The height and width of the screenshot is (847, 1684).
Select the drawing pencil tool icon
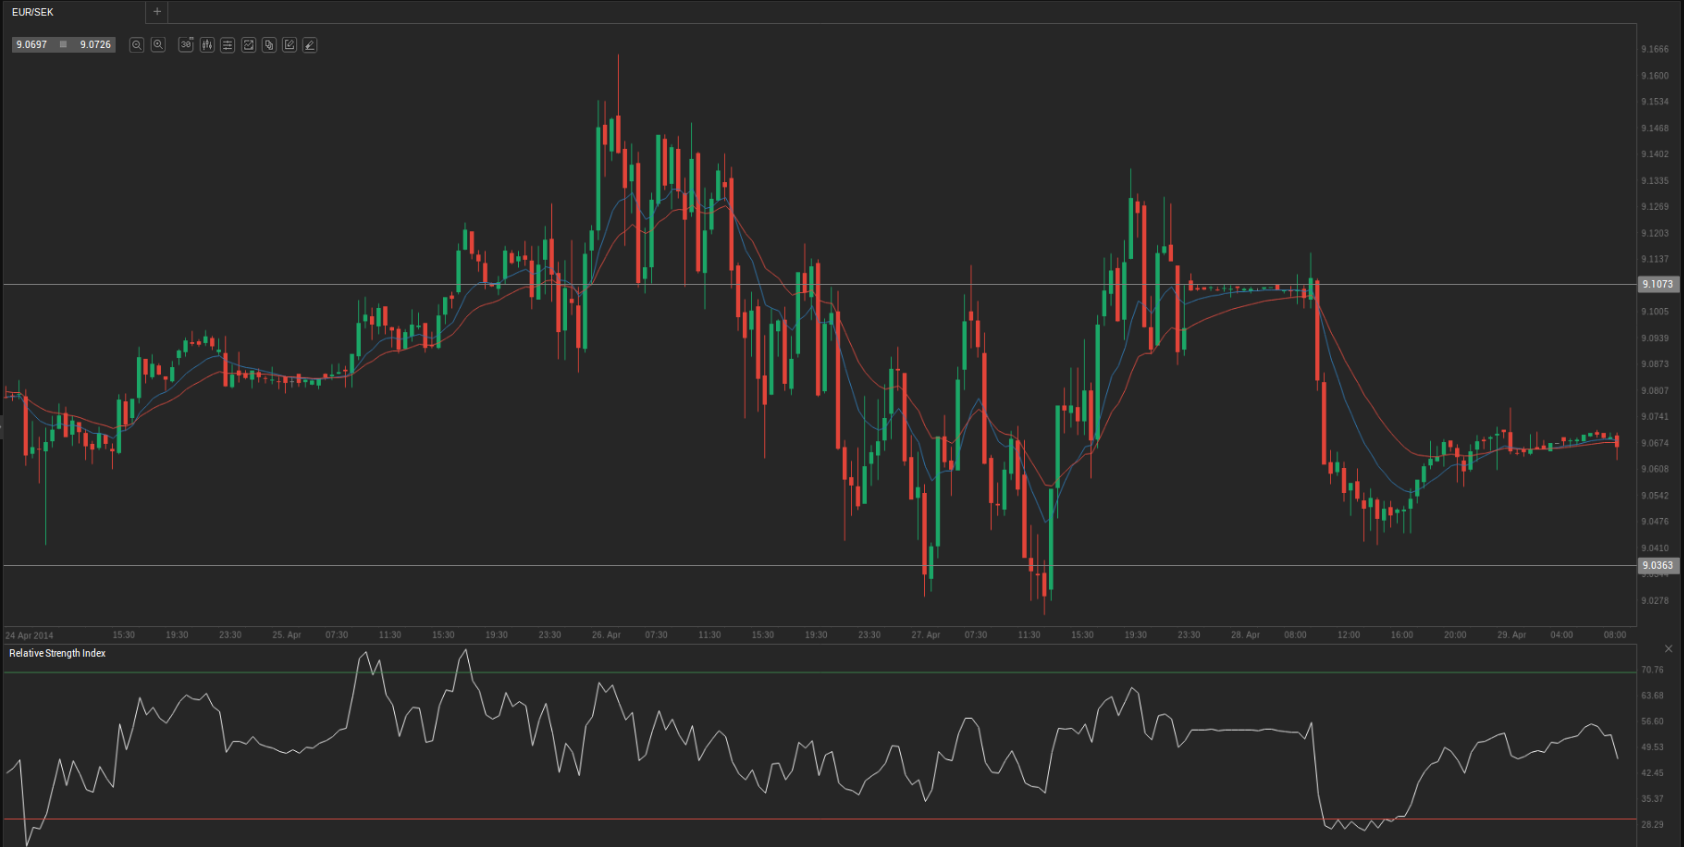click(310, 45)
